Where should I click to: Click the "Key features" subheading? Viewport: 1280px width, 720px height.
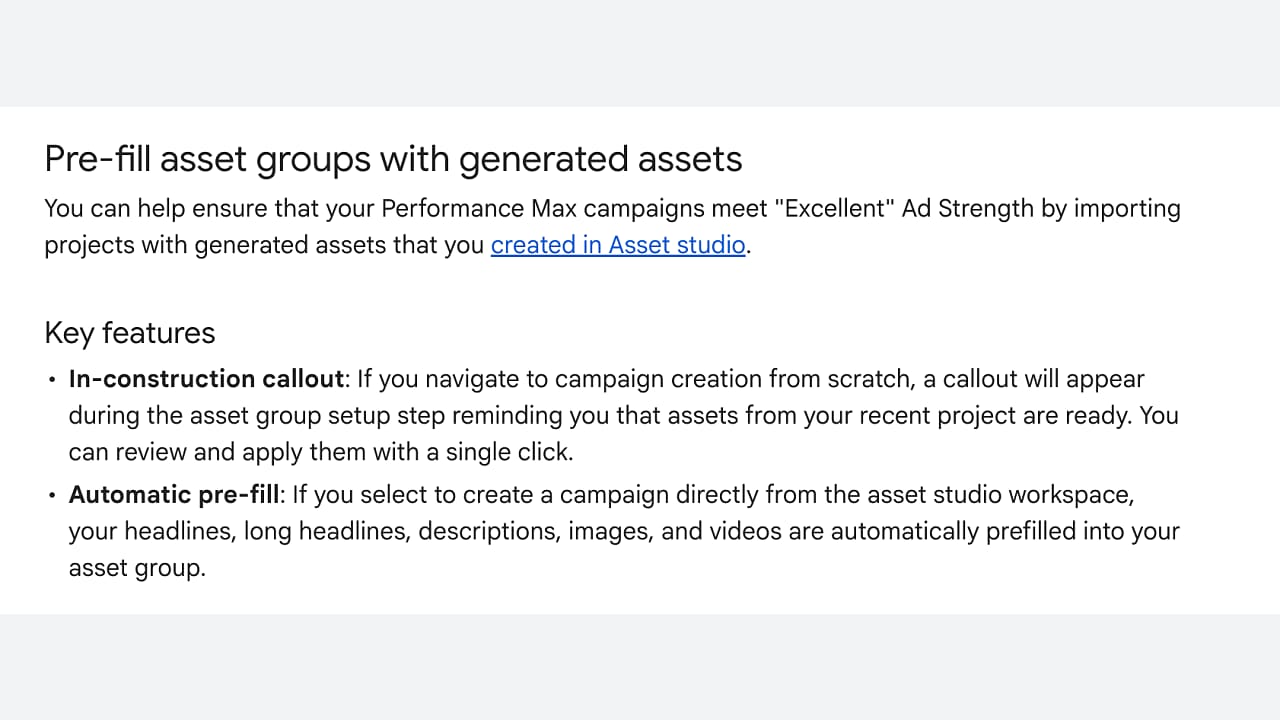(x=130, y=333)
